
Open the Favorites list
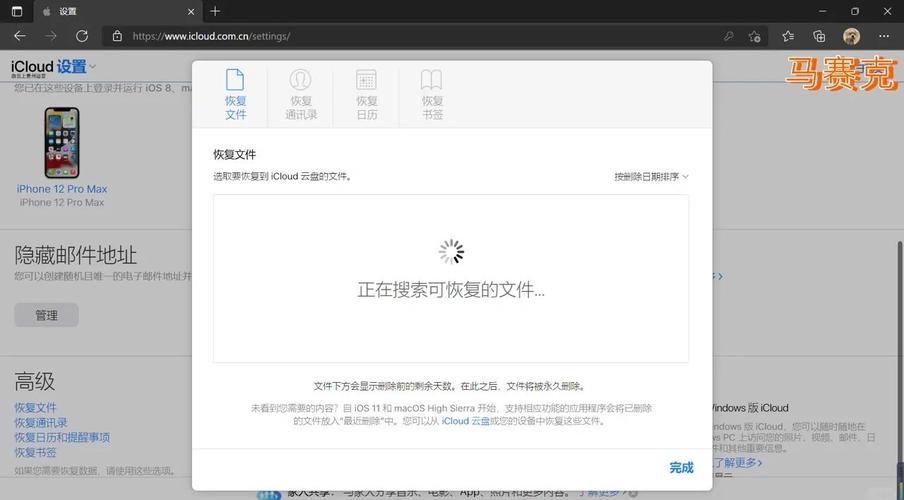[788, 36]
